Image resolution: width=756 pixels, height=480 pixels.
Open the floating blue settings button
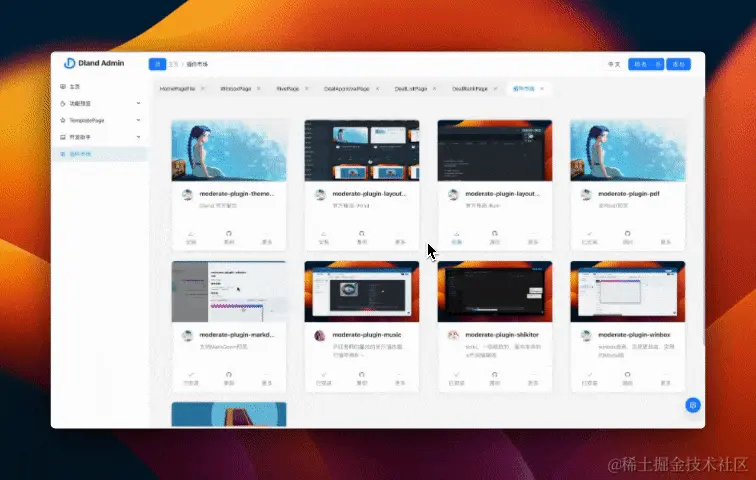pos(693,405)
